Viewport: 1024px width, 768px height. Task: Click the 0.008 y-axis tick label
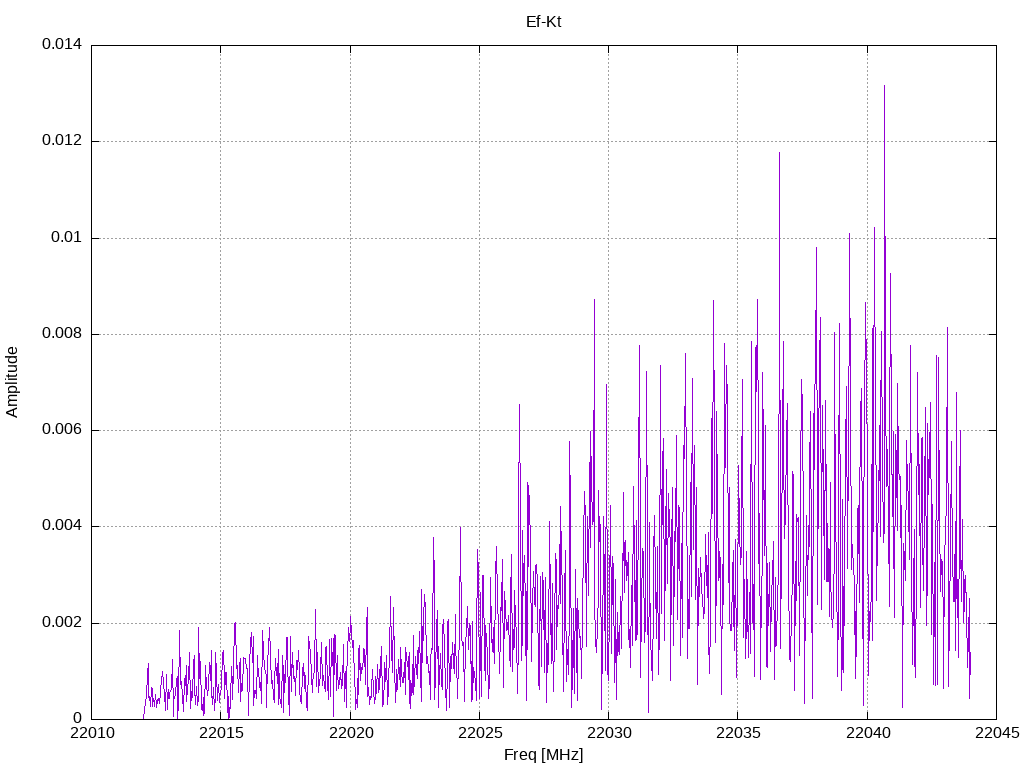[x=61, y=334]
